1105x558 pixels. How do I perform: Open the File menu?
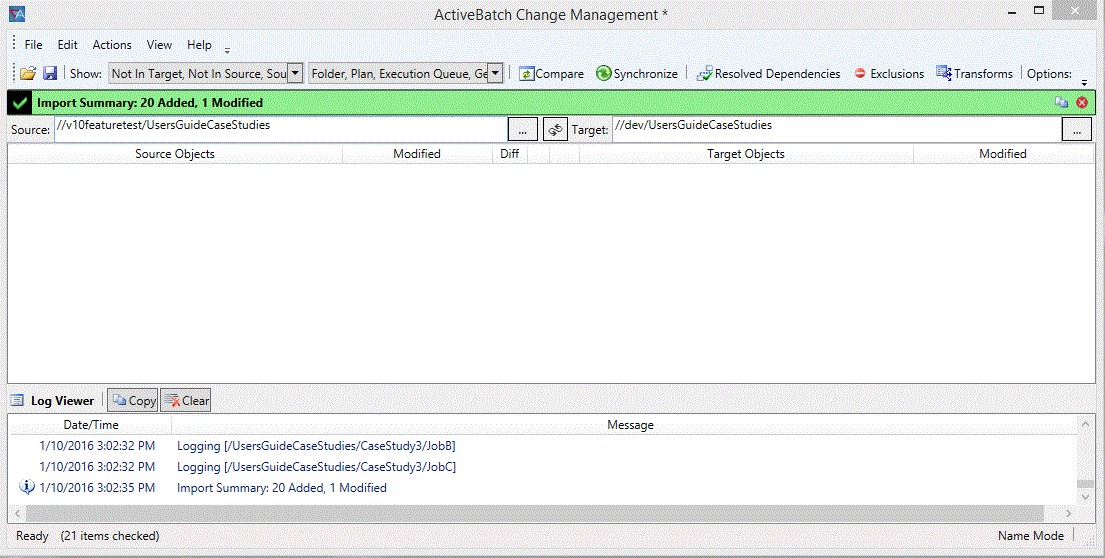click(33, 44)
